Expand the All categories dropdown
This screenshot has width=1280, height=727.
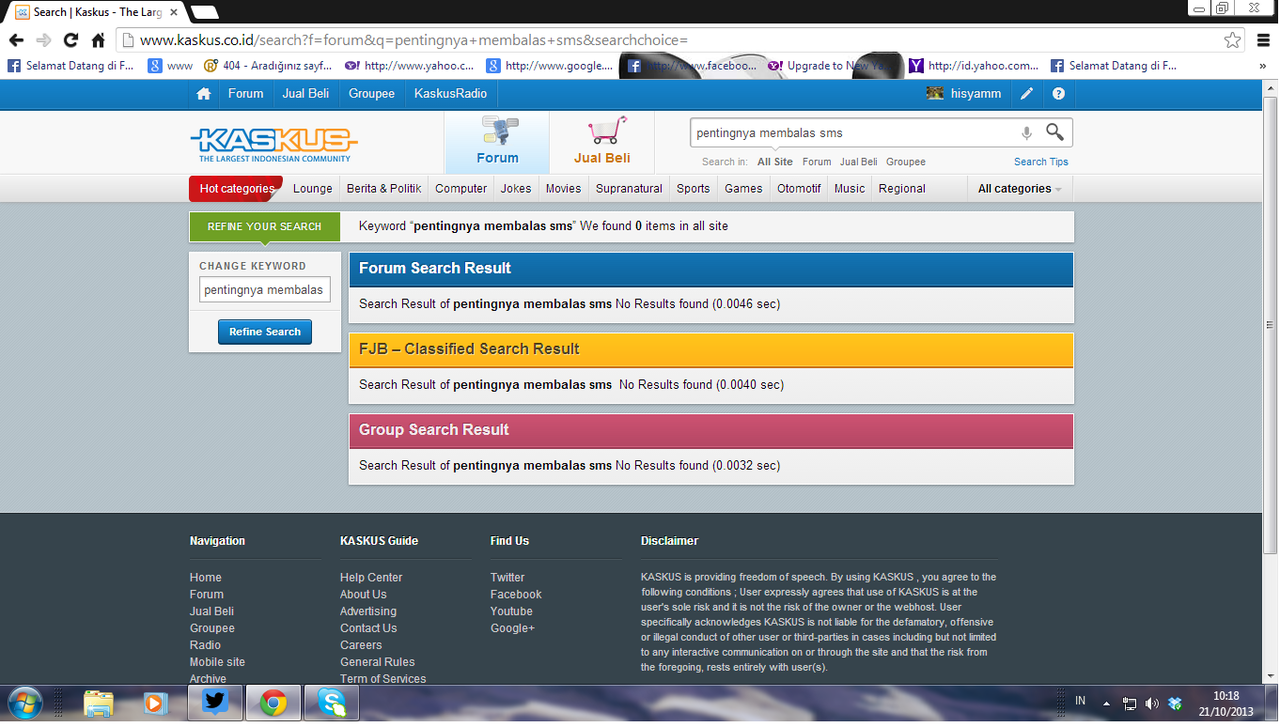(1019, 188)
